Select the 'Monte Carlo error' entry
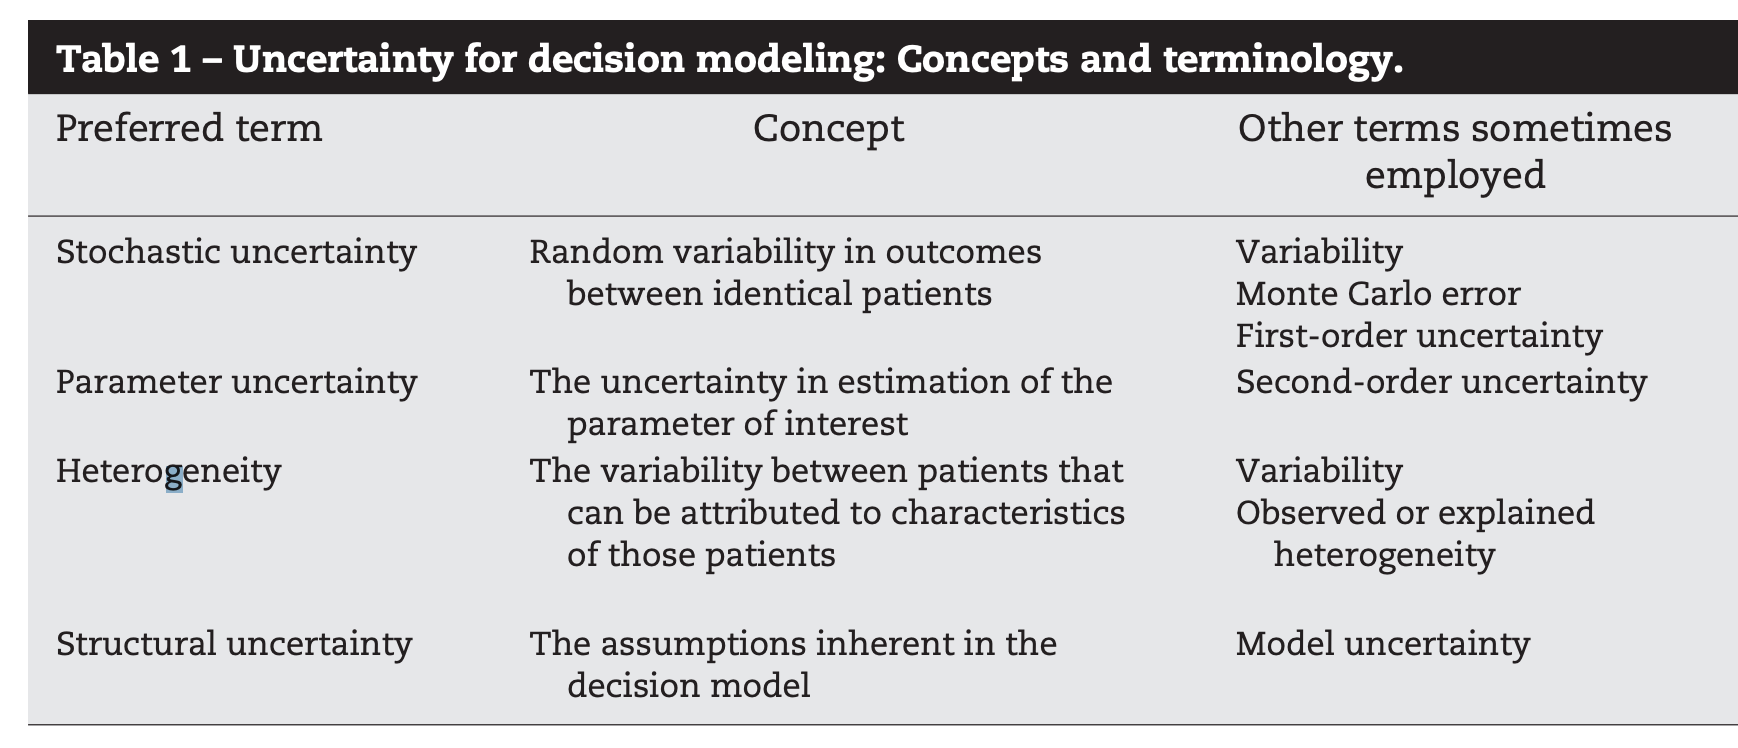Viewport: 1738px width, 748px height. (x=1377, y=294)
